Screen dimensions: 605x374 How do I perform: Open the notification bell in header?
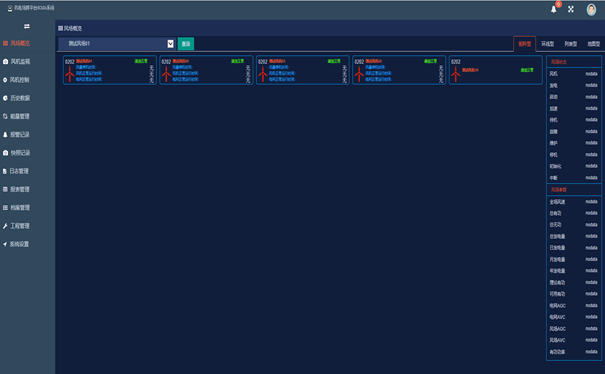pos(554,9)
